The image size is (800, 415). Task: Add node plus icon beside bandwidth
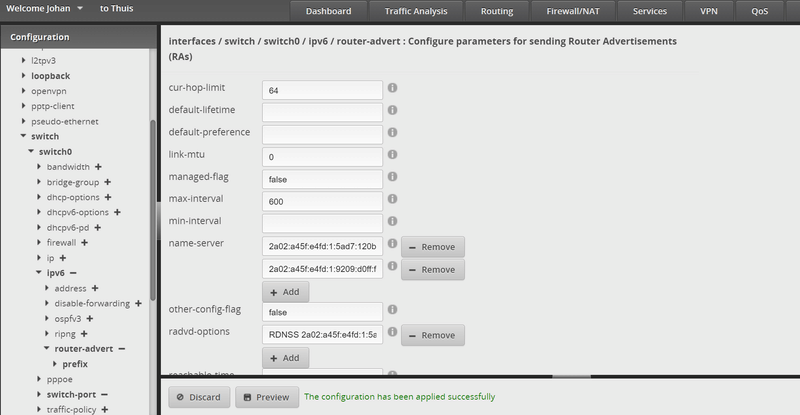pos(99,166)
